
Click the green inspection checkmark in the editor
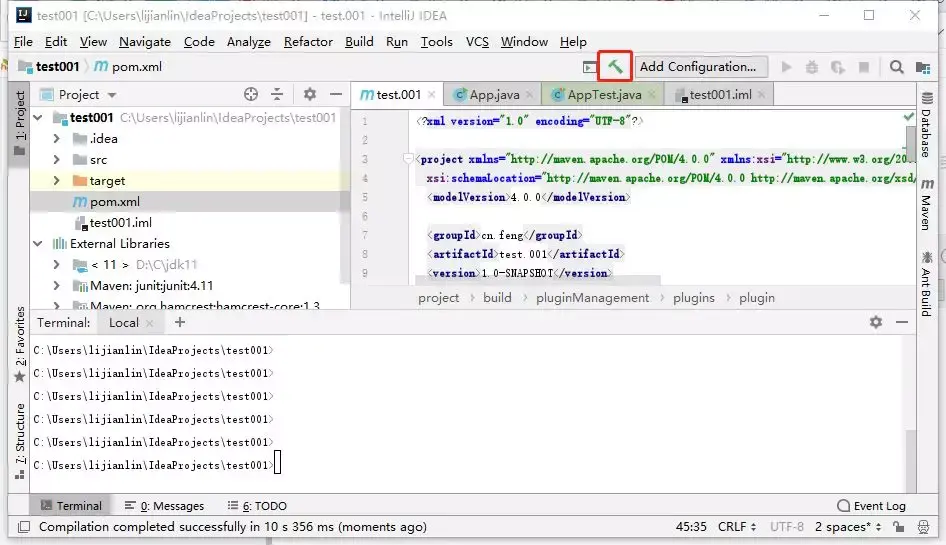click(909, 116)
